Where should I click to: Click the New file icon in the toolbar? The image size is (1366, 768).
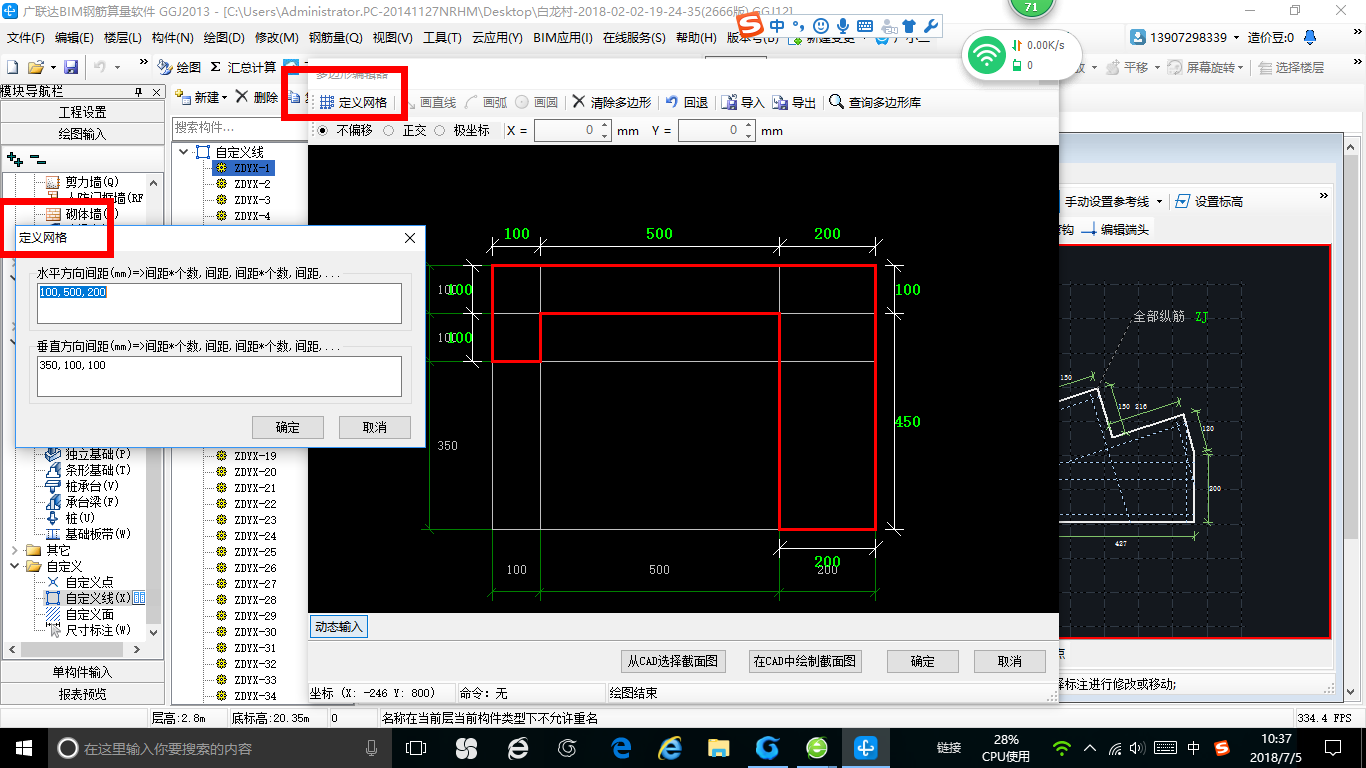(x=12, y=67)
